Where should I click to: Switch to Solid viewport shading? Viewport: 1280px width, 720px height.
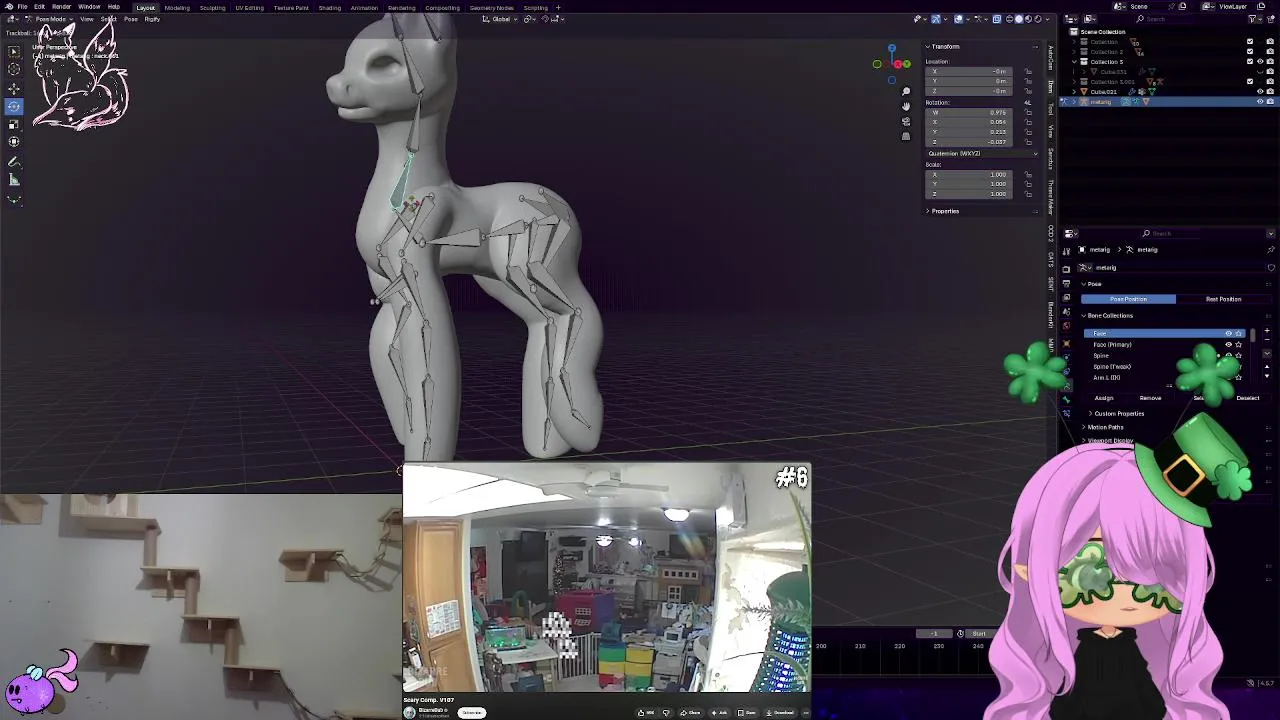click(x=1020, y=19)
